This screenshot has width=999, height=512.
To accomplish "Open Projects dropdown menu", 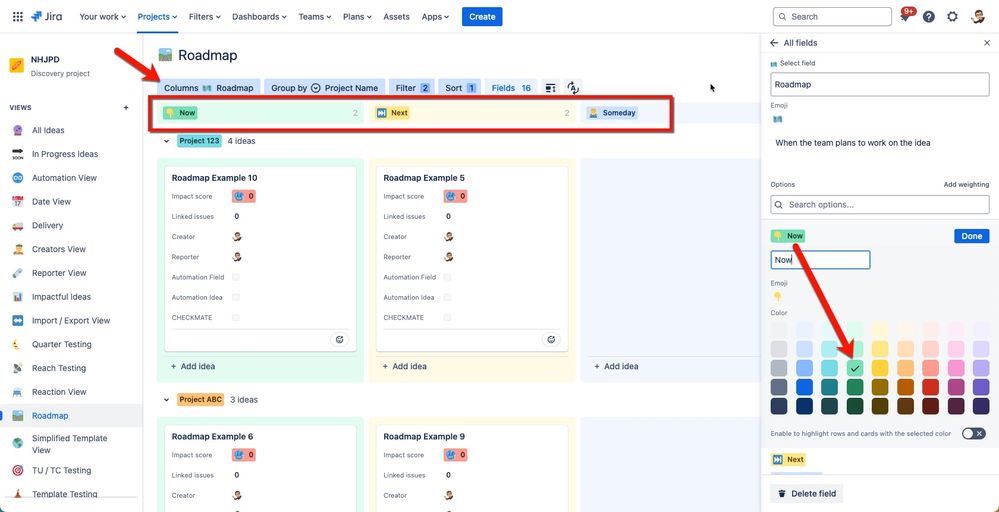I will pos(157,17).
